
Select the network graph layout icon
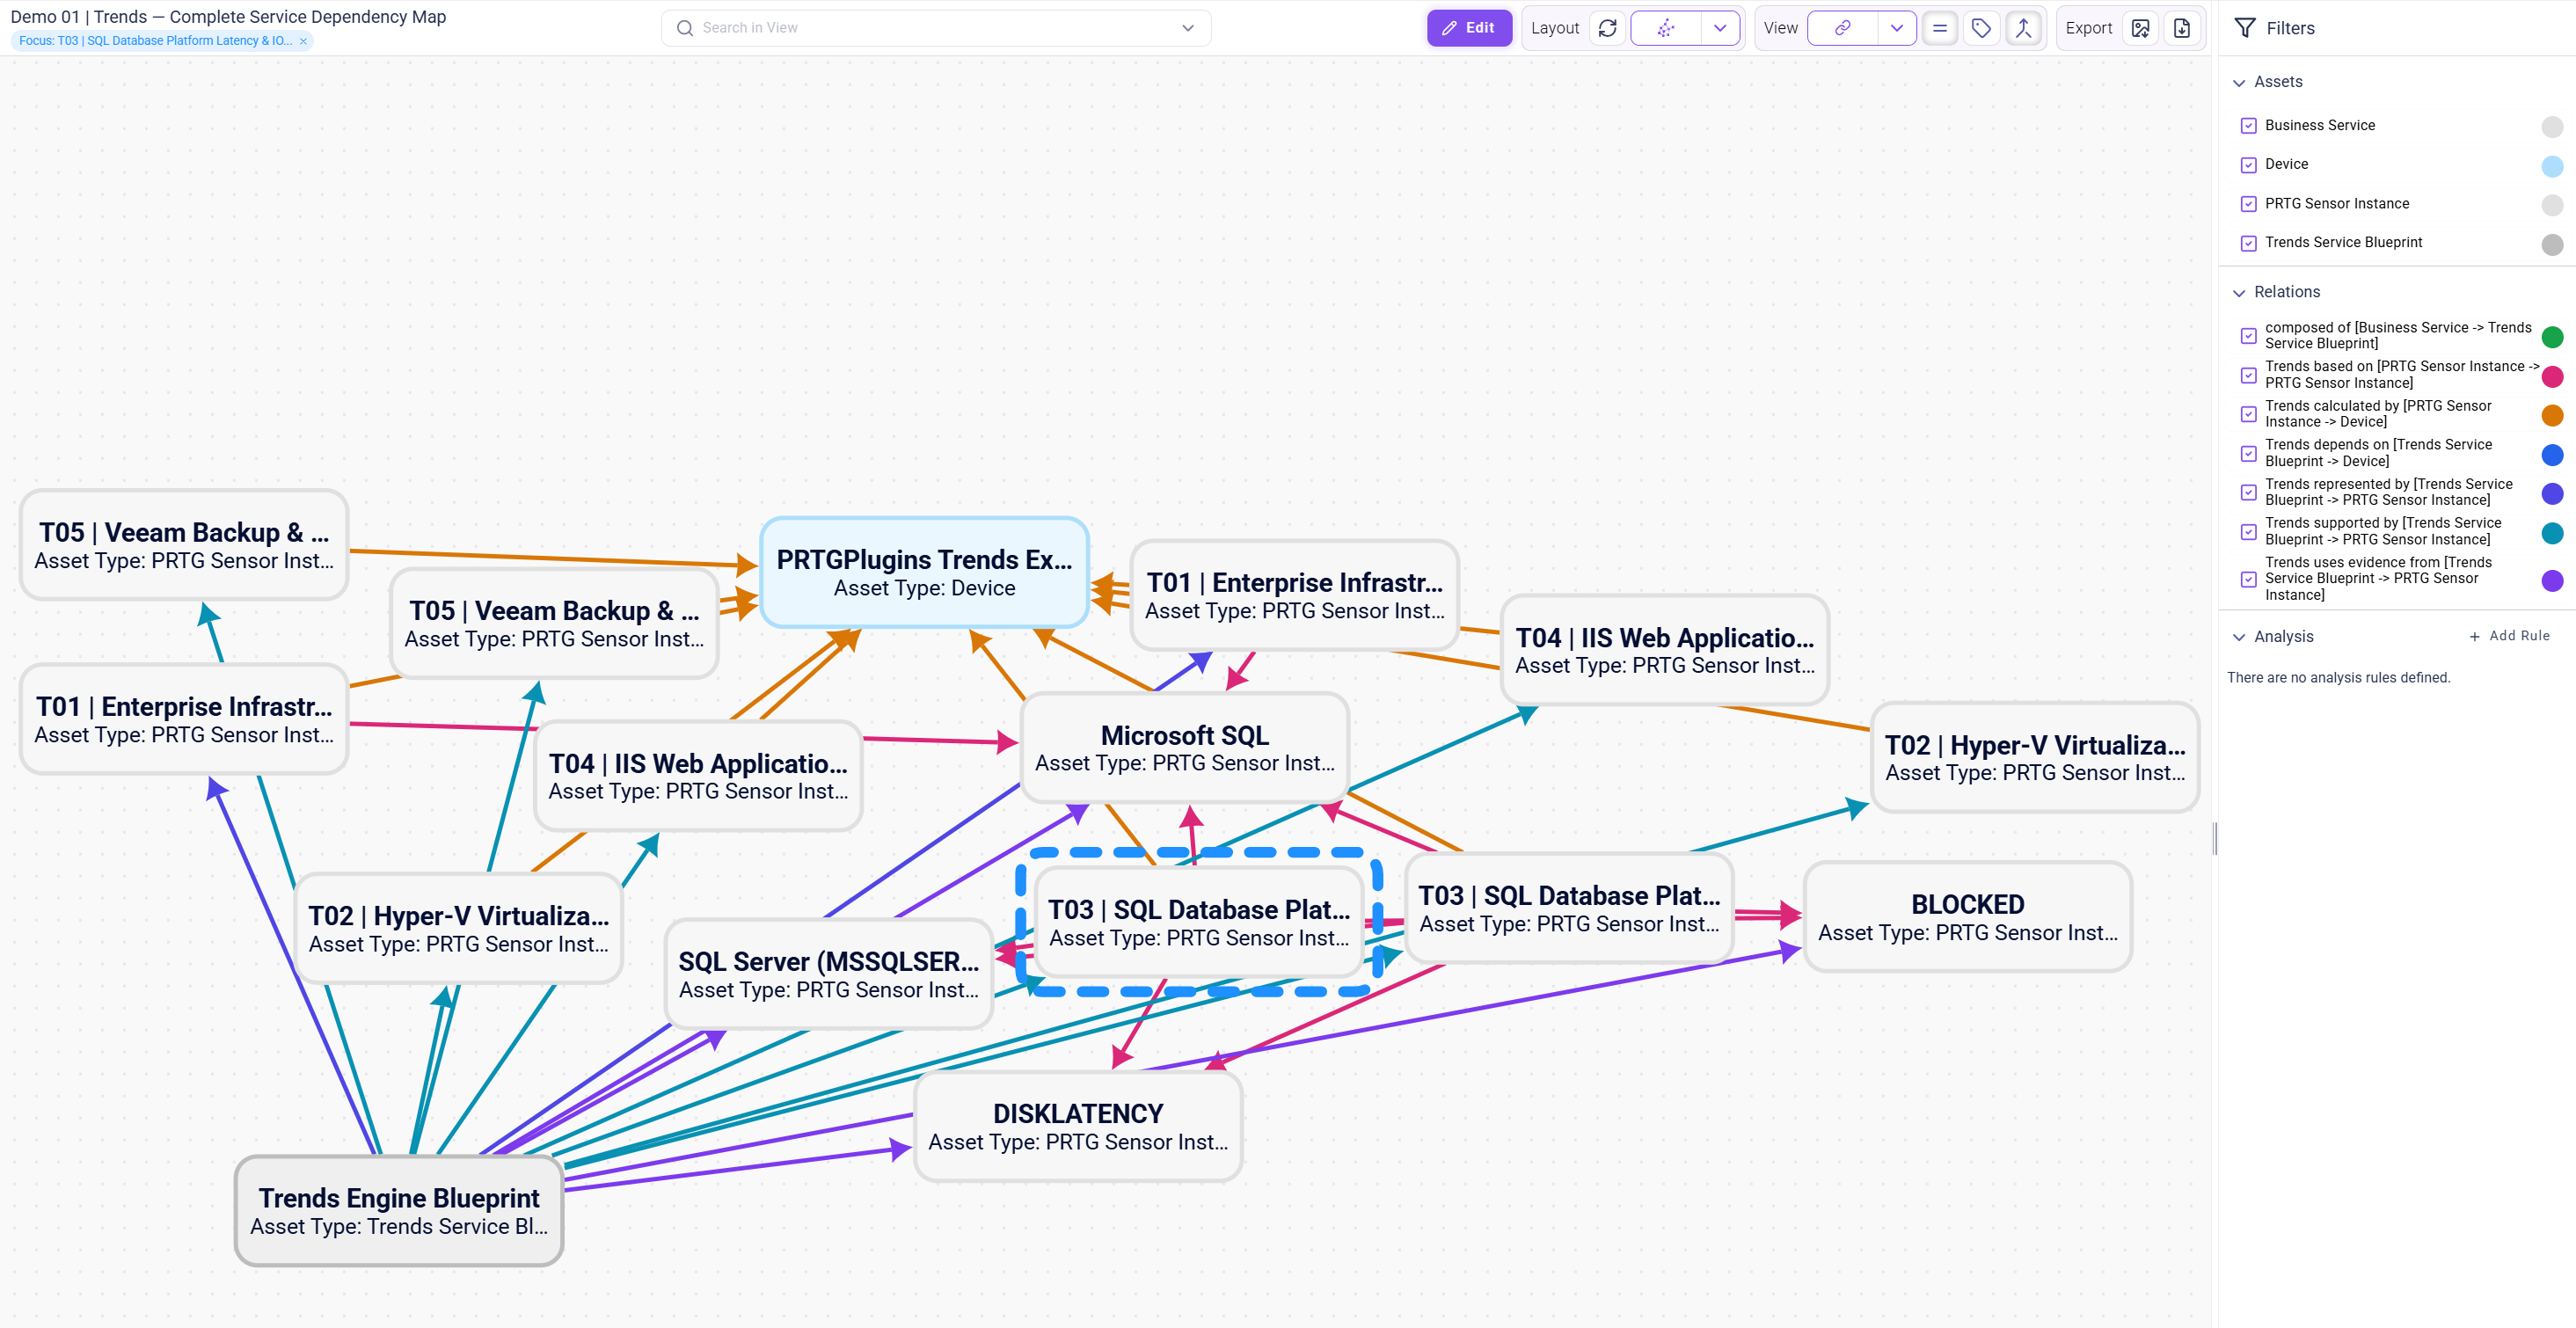pos(1665,28)
